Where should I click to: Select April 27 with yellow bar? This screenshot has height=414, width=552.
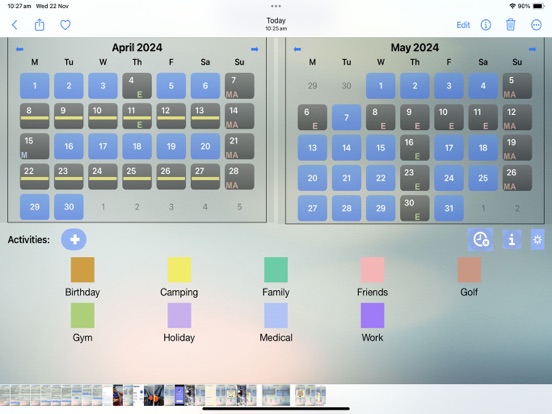coord(205,177)
